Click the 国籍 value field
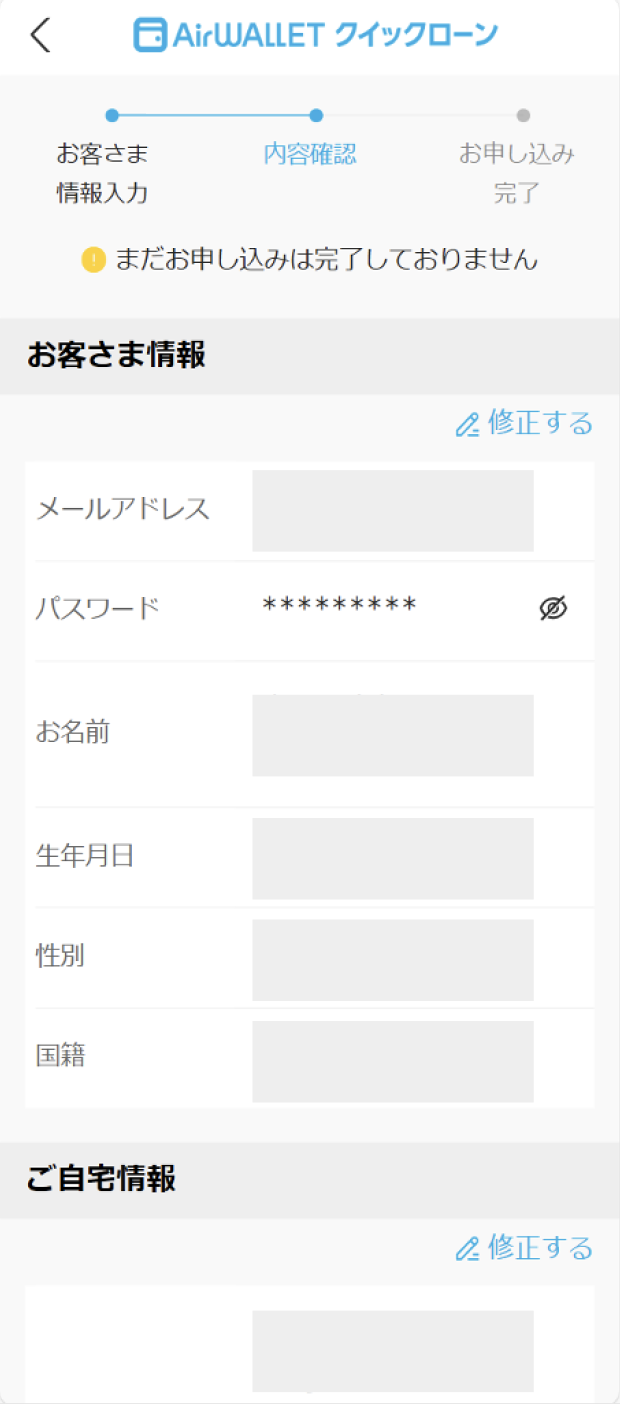The width and height of the screenshot is (620, 1404). [393, 1061]
